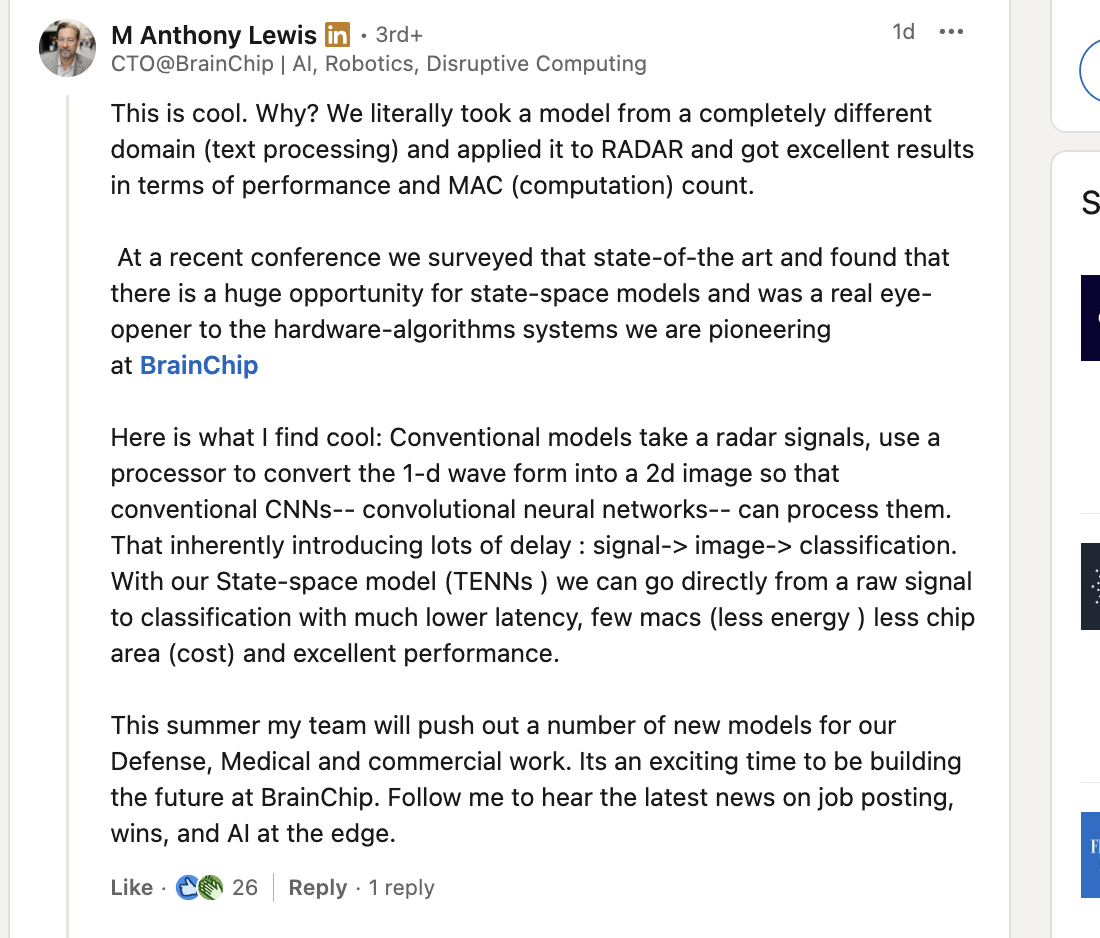Open the dotted dark sidebar thumbnail
1100x938 pixels.
coord(1090,586)
